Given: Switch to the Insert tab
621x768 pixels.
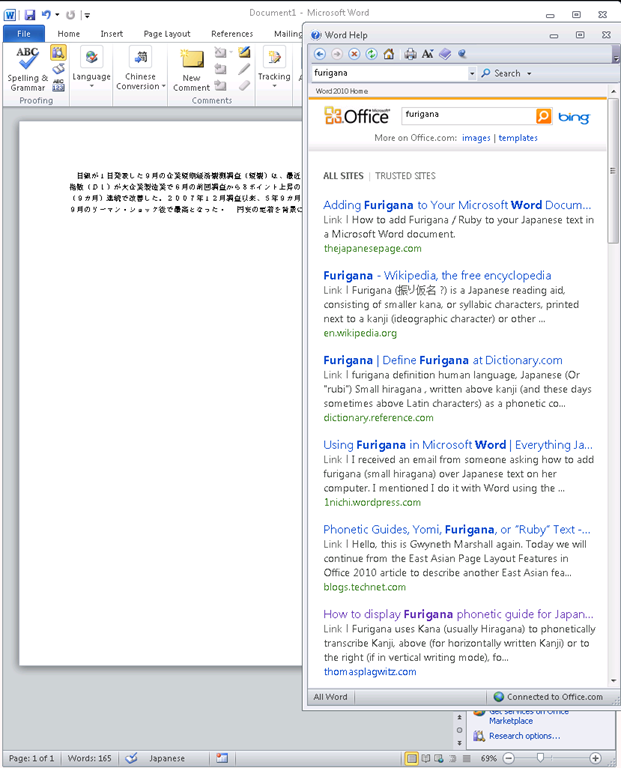Looking at the screenshot, I should [111, 34].
